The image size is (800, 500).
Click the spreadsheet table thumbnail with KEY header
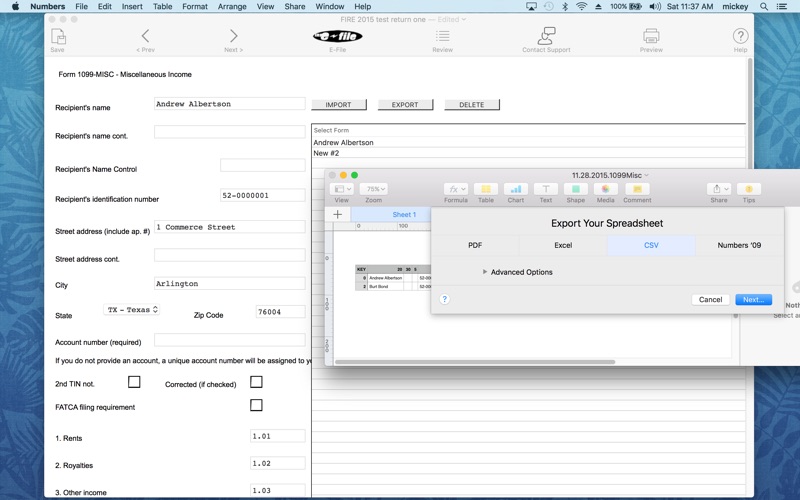[393, 278]
